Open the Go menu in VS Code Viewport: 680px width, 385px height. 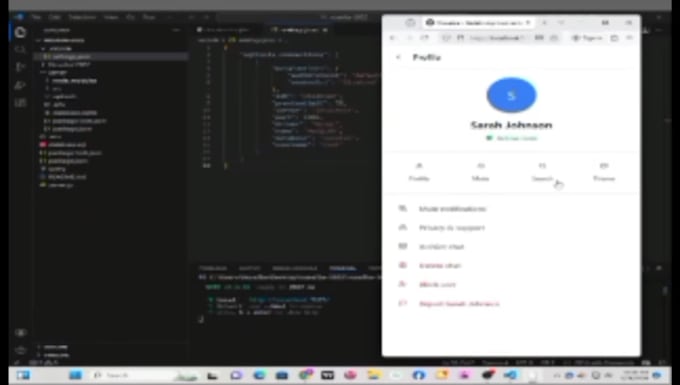click(x=130, y=17)
